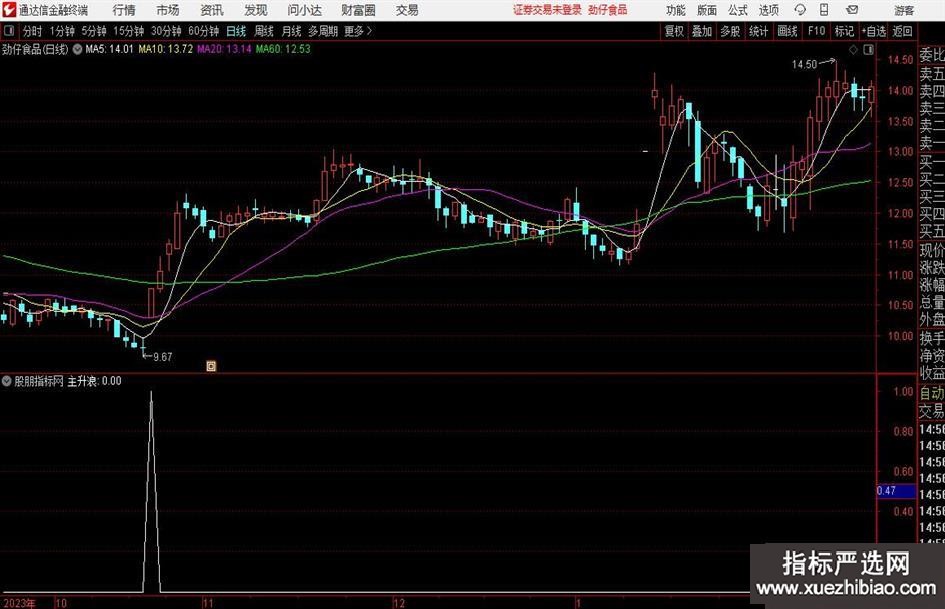Click the 返回 back button
Viewport: 945px width, 609px height.
(902, 31)
